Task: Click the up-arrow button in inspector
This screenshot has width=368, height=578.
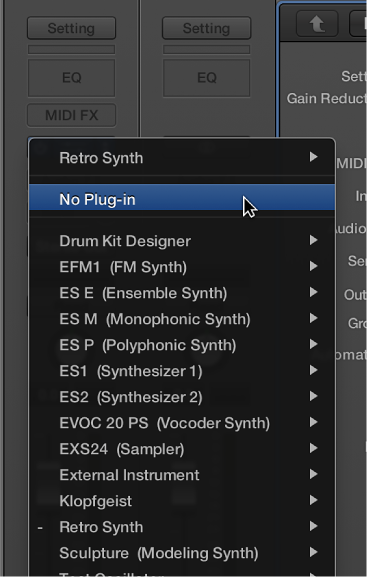Action: point(317,24)
